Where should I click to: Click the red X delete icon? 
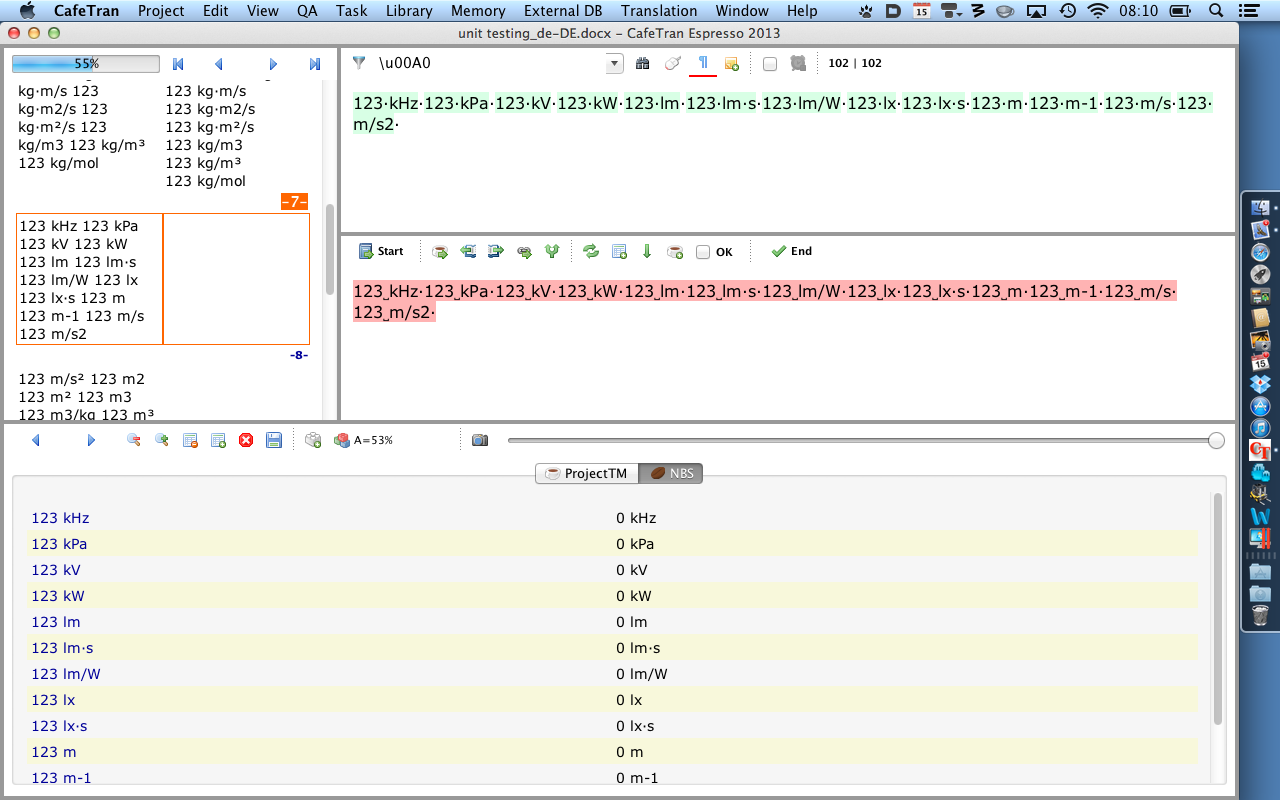tap(246, 440)
